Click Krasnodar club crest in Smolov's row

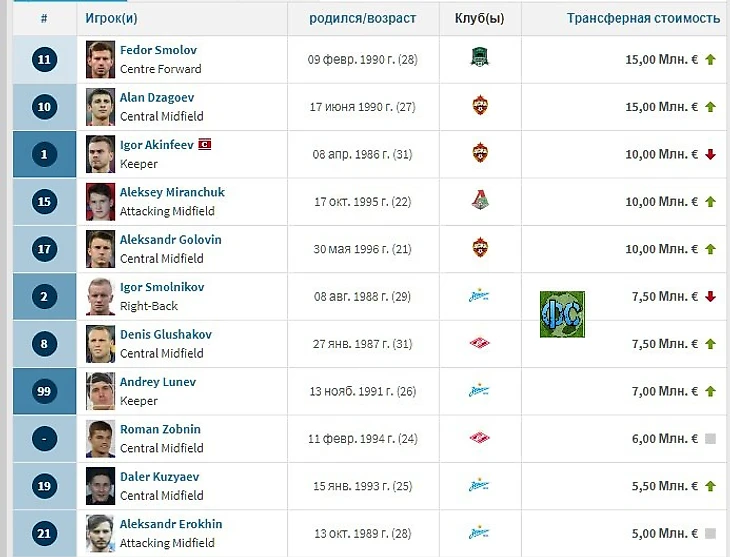coord(480,59)
